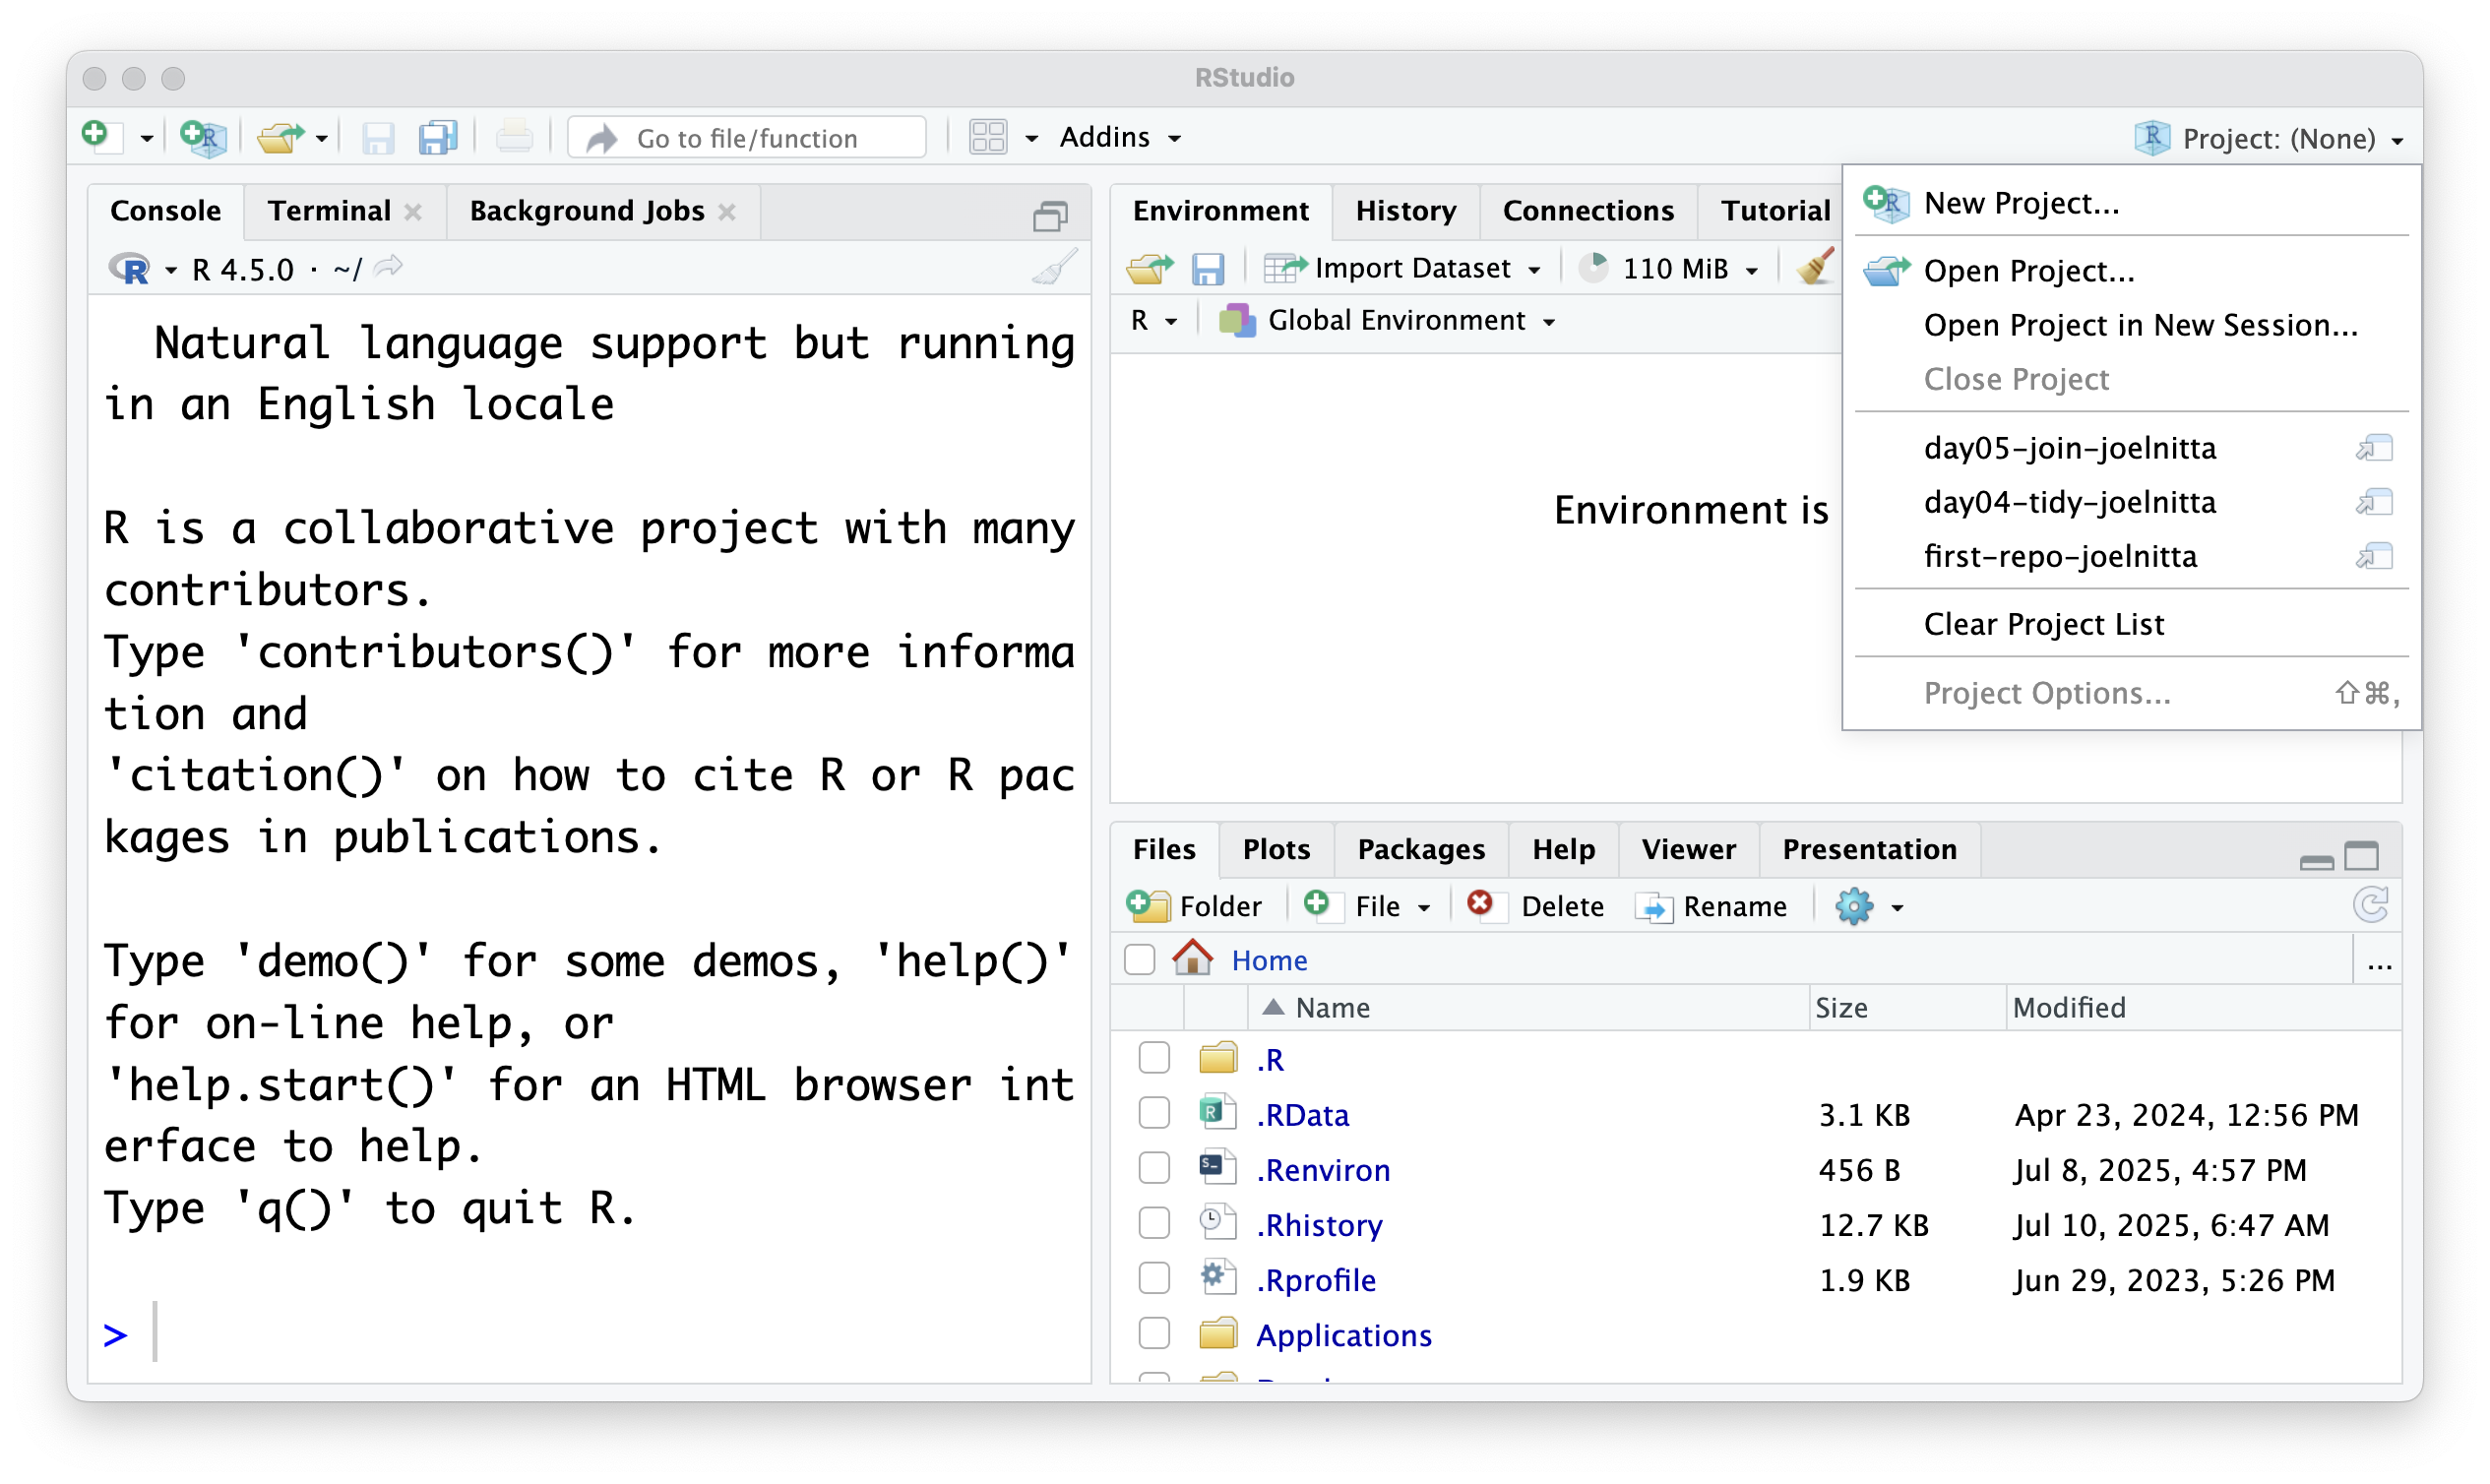Open day05-join-joelnitta in new session icon
Viewport: 2490px width, 1484px height.
[2374, 447]
